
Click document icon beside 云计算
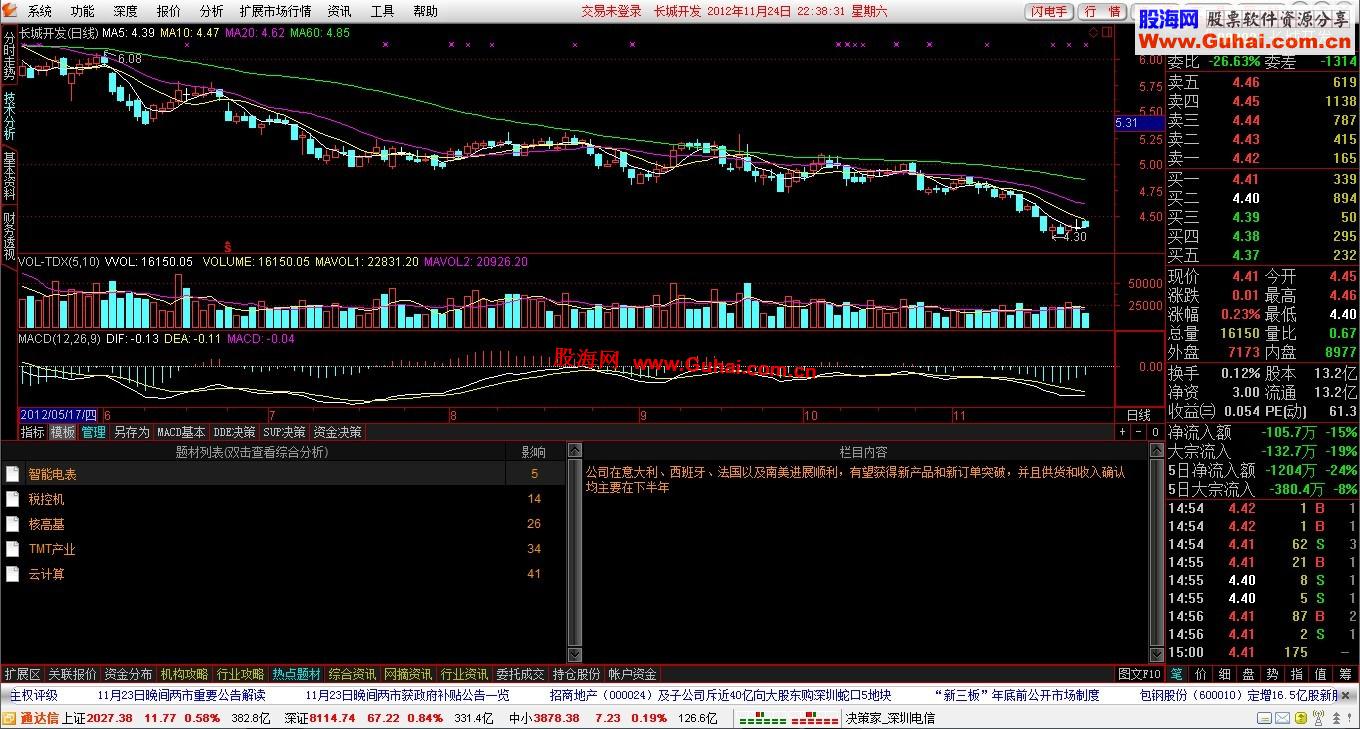(x=12, y=574)
